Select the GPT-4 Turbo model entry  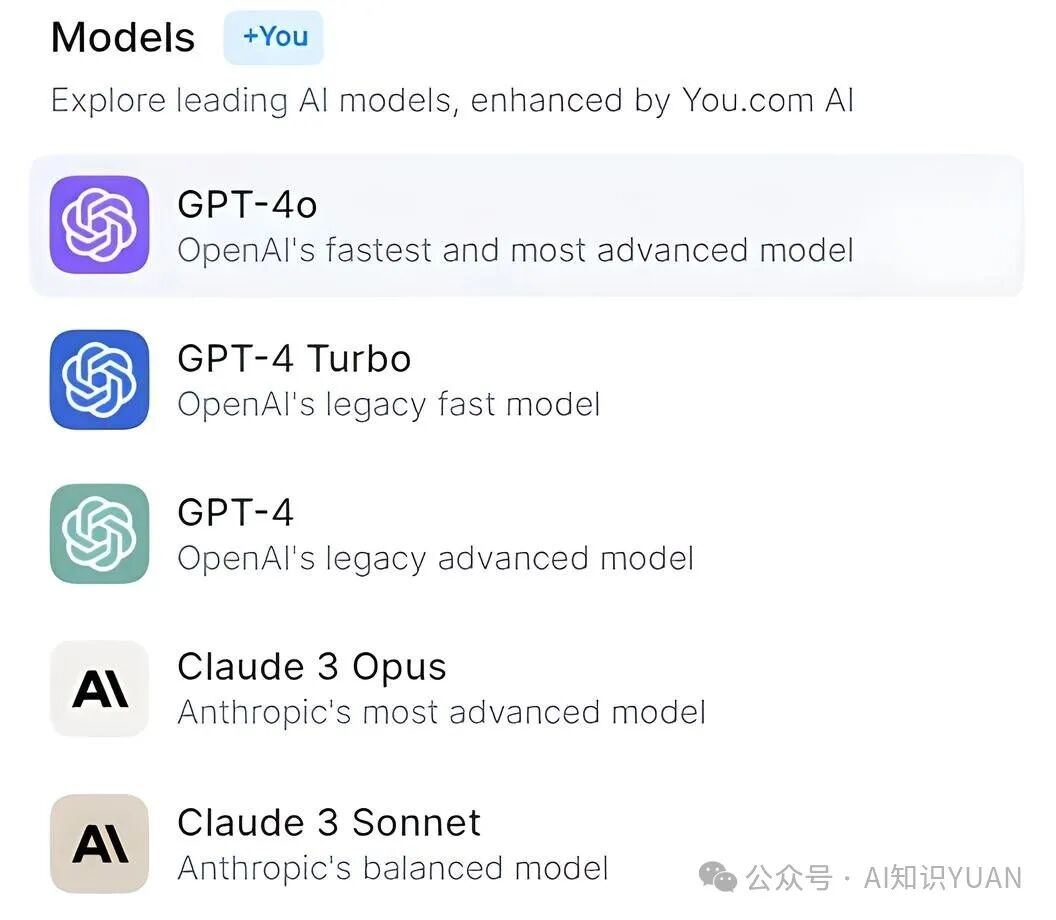pyautogui.click(x=294, y=358)
